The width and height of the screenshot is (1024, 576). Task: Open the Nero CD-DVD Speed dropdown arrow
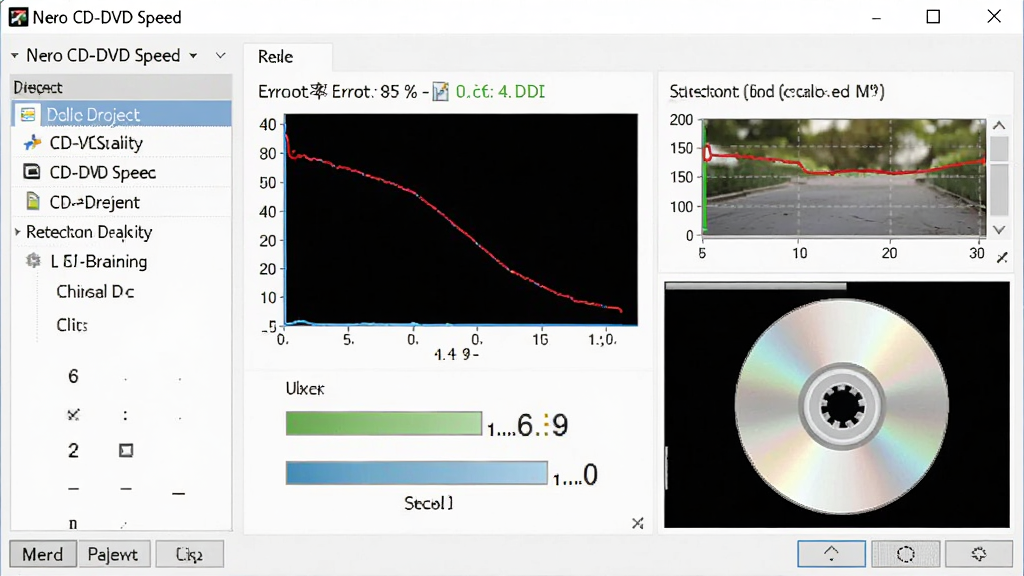tap(193, 56)
